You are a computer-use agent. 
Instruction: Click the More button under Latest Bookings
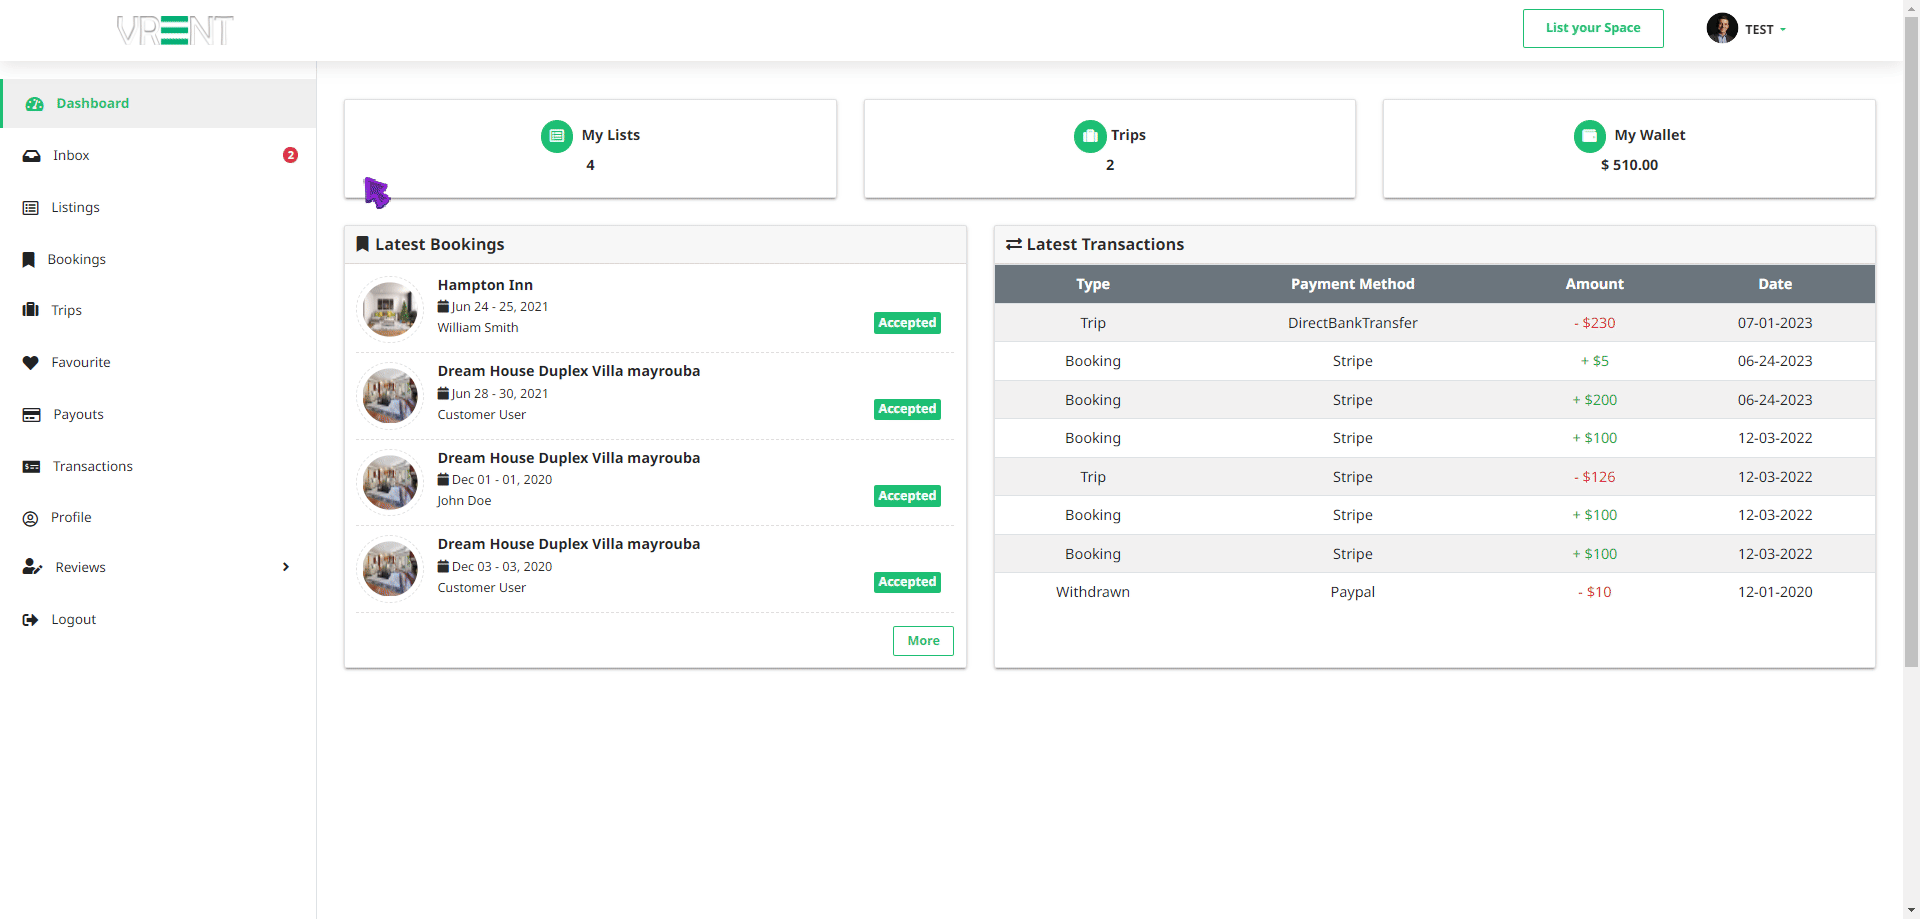coord(922,641)
